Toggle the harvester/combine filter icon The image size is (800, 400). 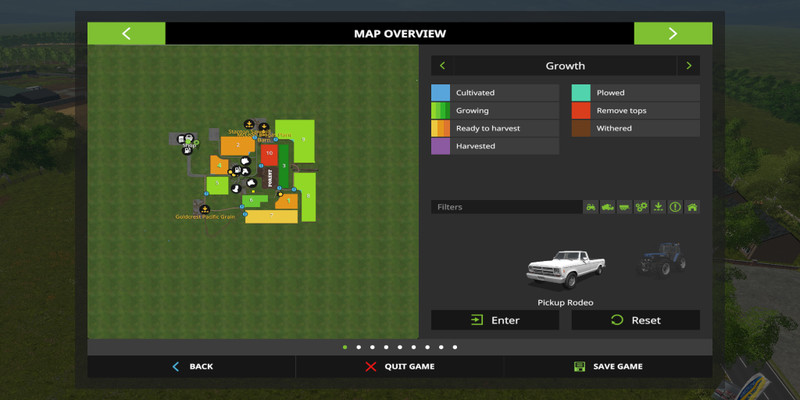608,207
